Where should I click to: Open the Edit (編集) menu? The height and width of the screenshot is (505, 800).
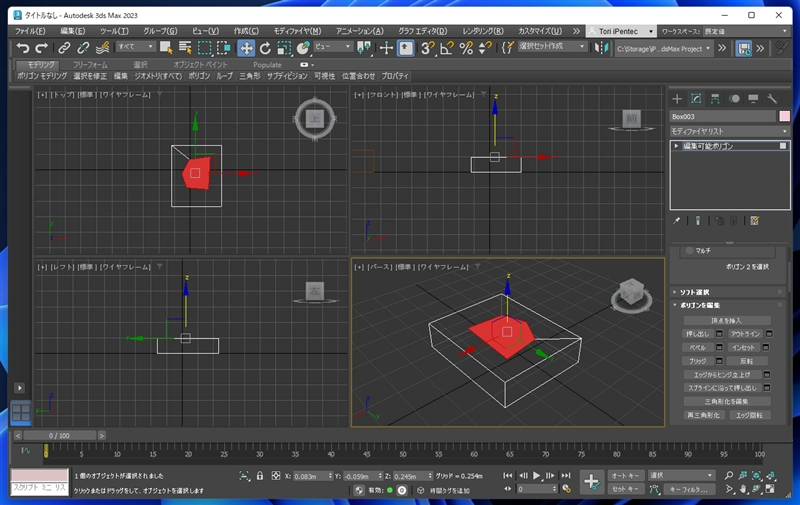pyautogui.click(x=72, y=31)
